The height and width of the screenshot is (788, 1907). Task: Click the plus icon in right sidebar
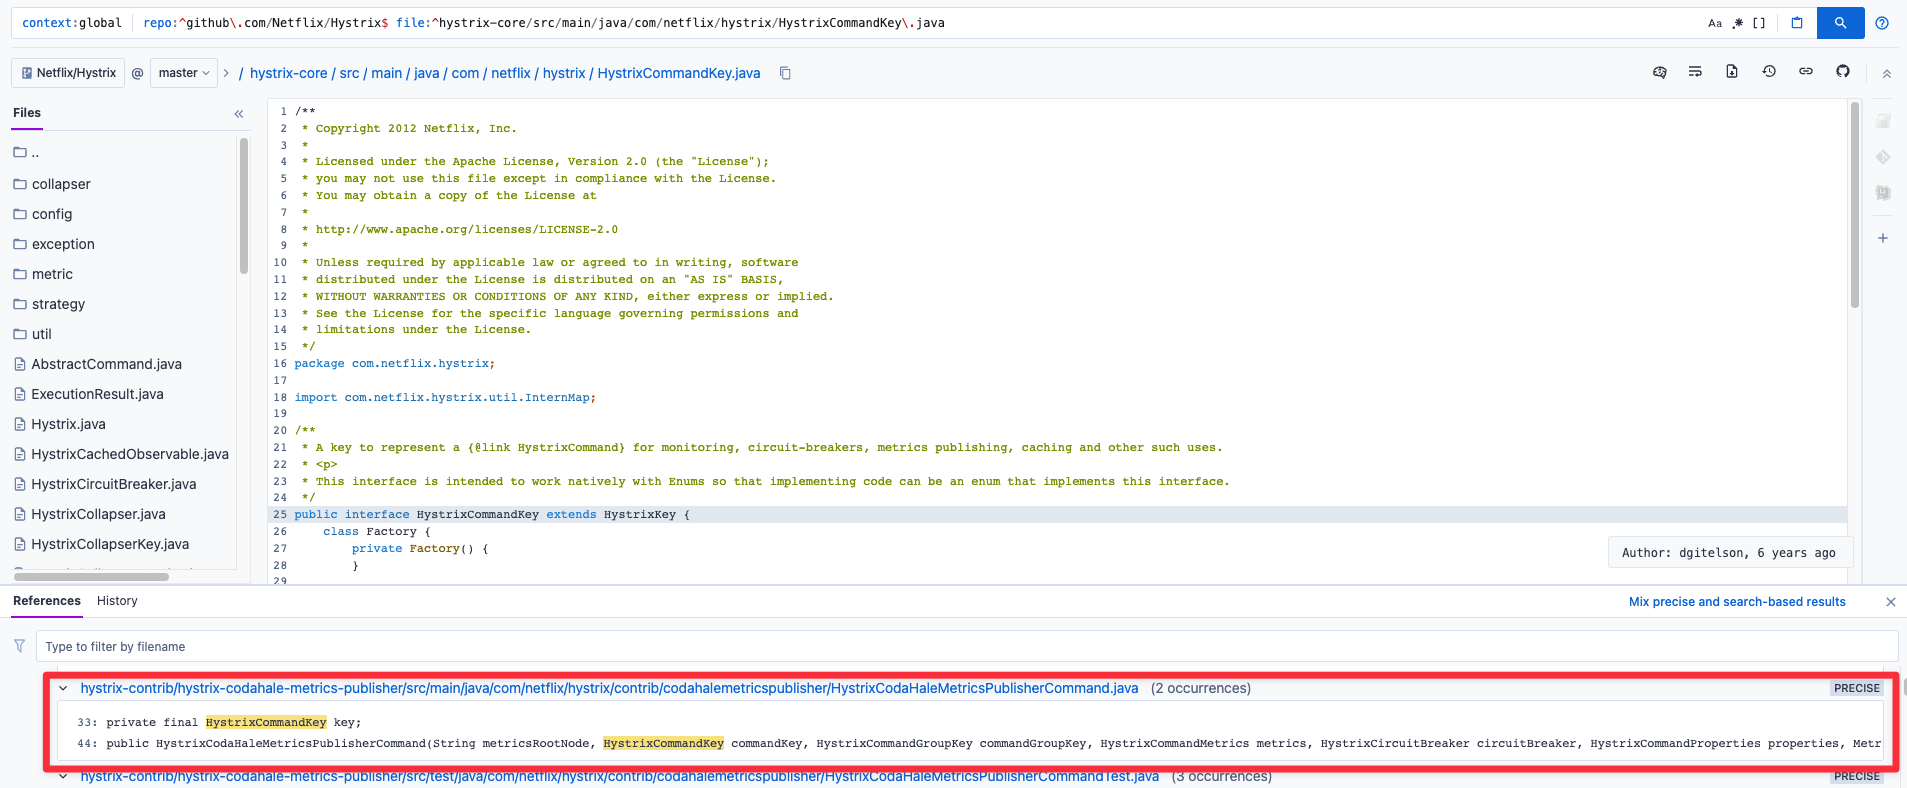pyautogui.click(x=1883, y=238)
